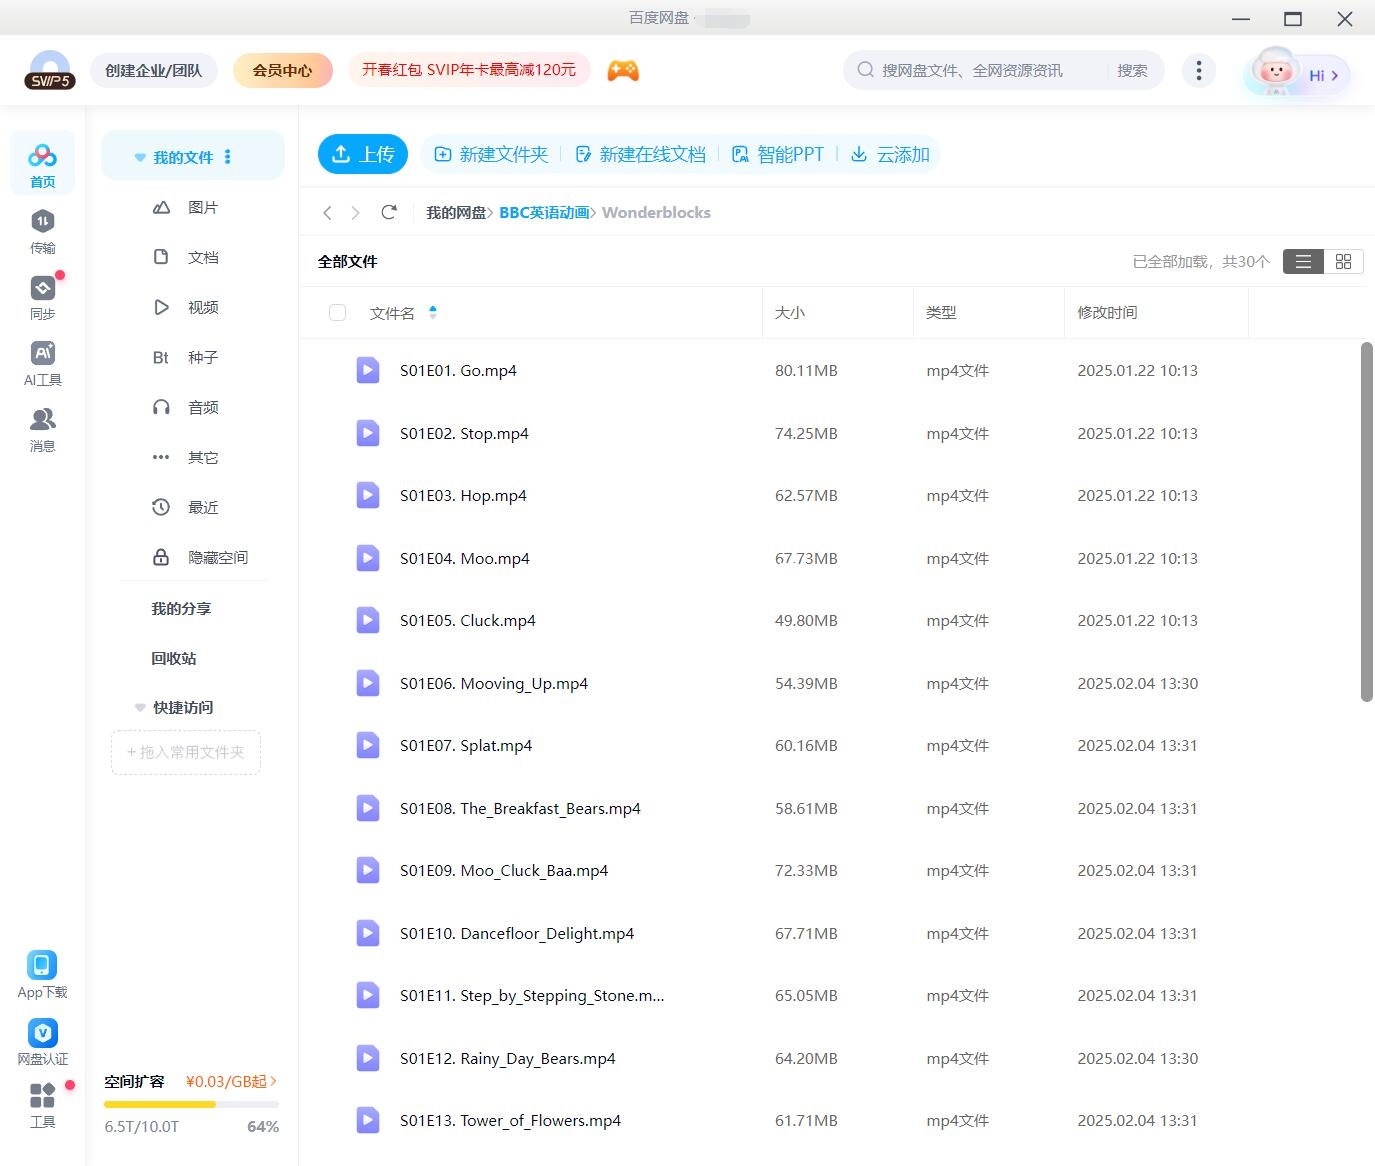The width and height of the screenshot is (1375, 1166).
Task: Switch to grid view mode
Action: 1343,261
